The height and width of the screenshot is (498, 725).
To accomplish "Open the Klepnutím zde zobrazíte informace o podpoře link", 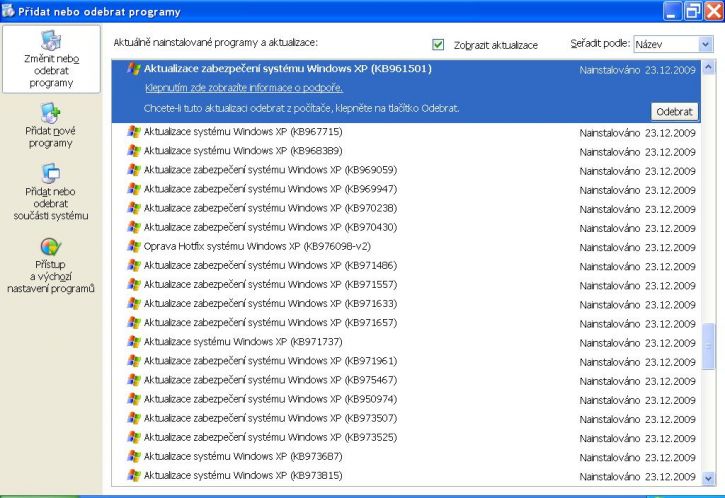I will click(x=244, y=88).
